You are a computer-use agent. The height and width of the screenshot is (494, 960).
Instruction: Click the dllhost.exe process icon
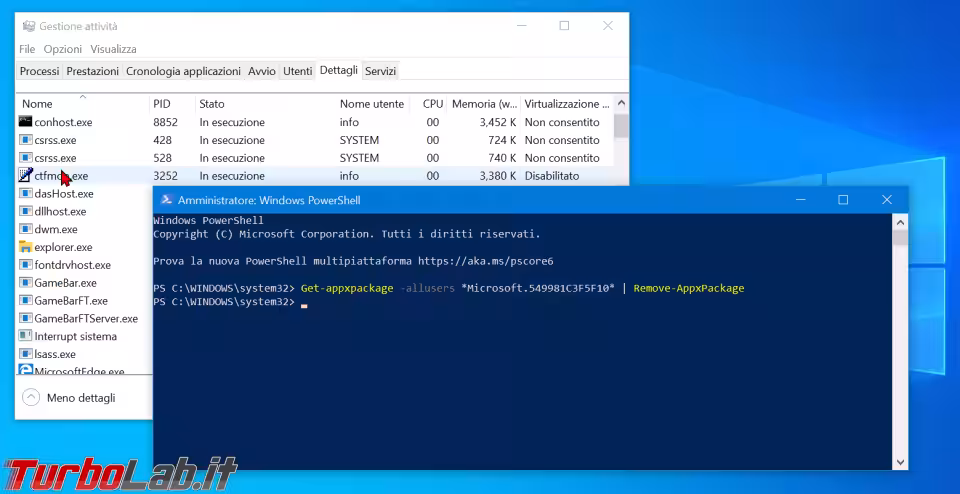(x=25, y=211)
